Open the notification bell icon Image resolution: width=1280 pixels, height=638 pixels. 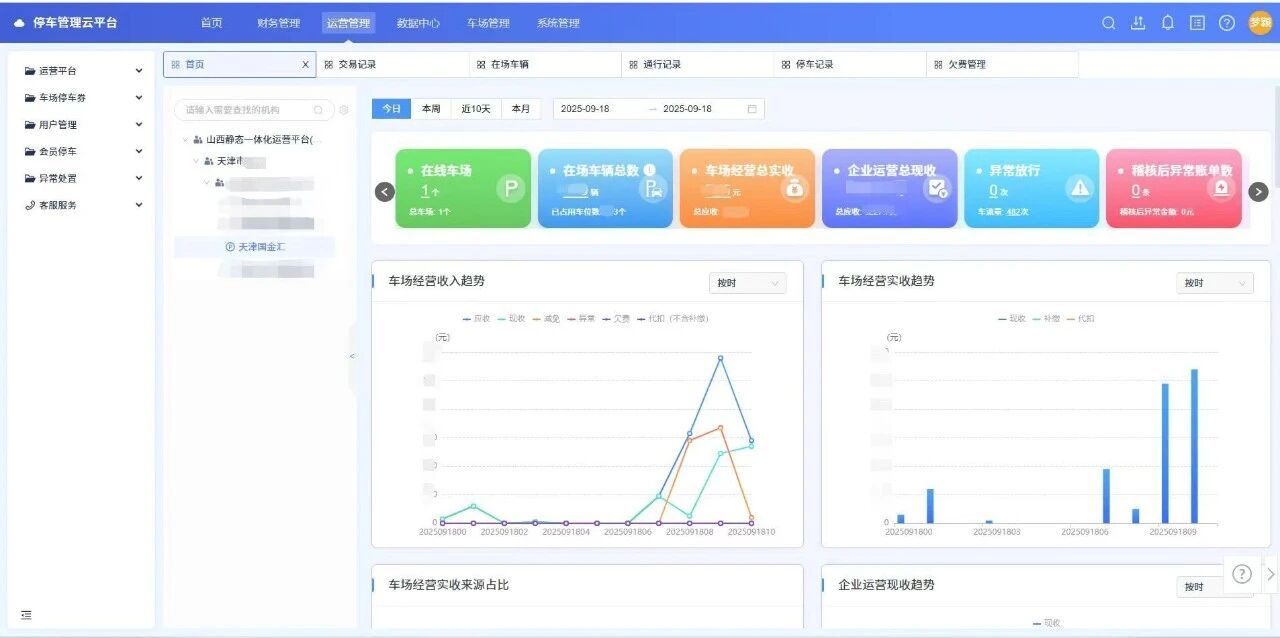(1167, 23)
